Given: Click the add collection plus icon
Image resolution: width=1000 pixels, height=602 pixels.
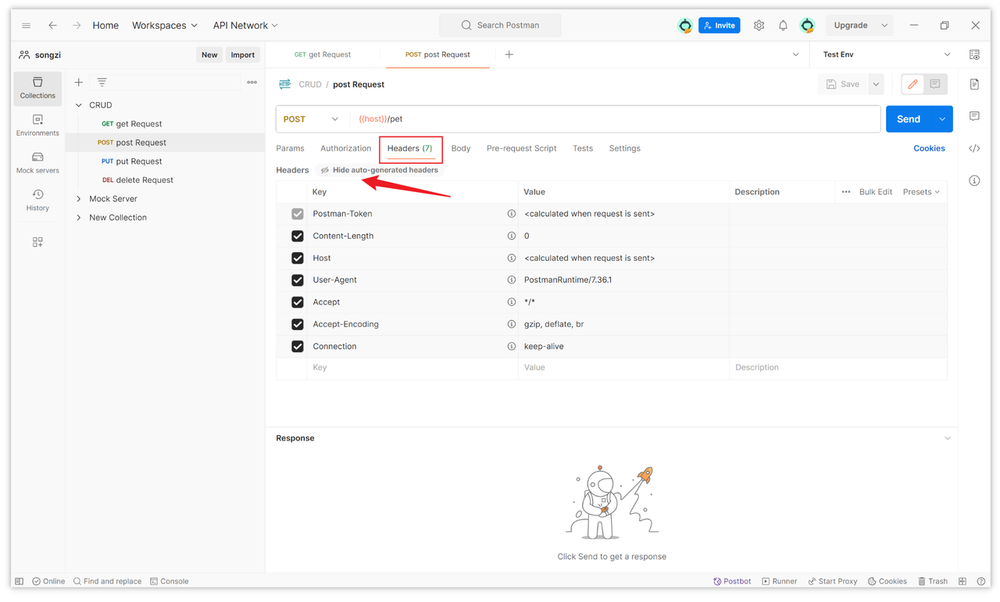Looking at the screenshot, I should tap(79, 82).
